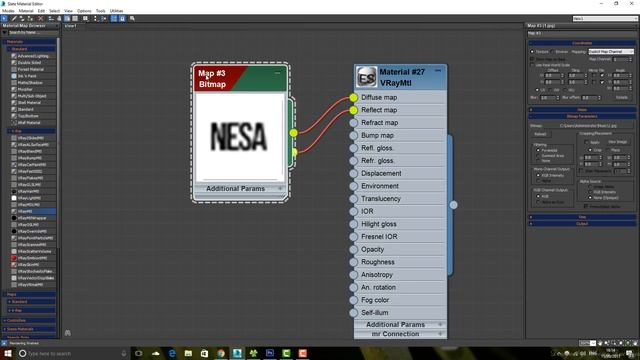The width and height of the screenshot is (640, 360).
Task: Enable Use Real-World Scale checkbox
Action: [x=532, y=65]
